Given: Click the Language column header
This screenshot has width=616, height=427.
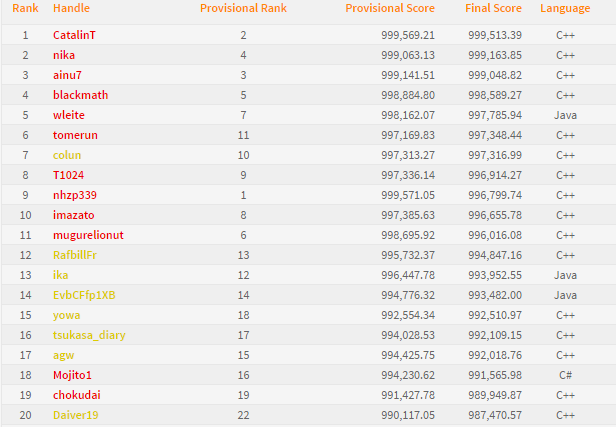Looking at the screenshot, I should click(565, 8).
